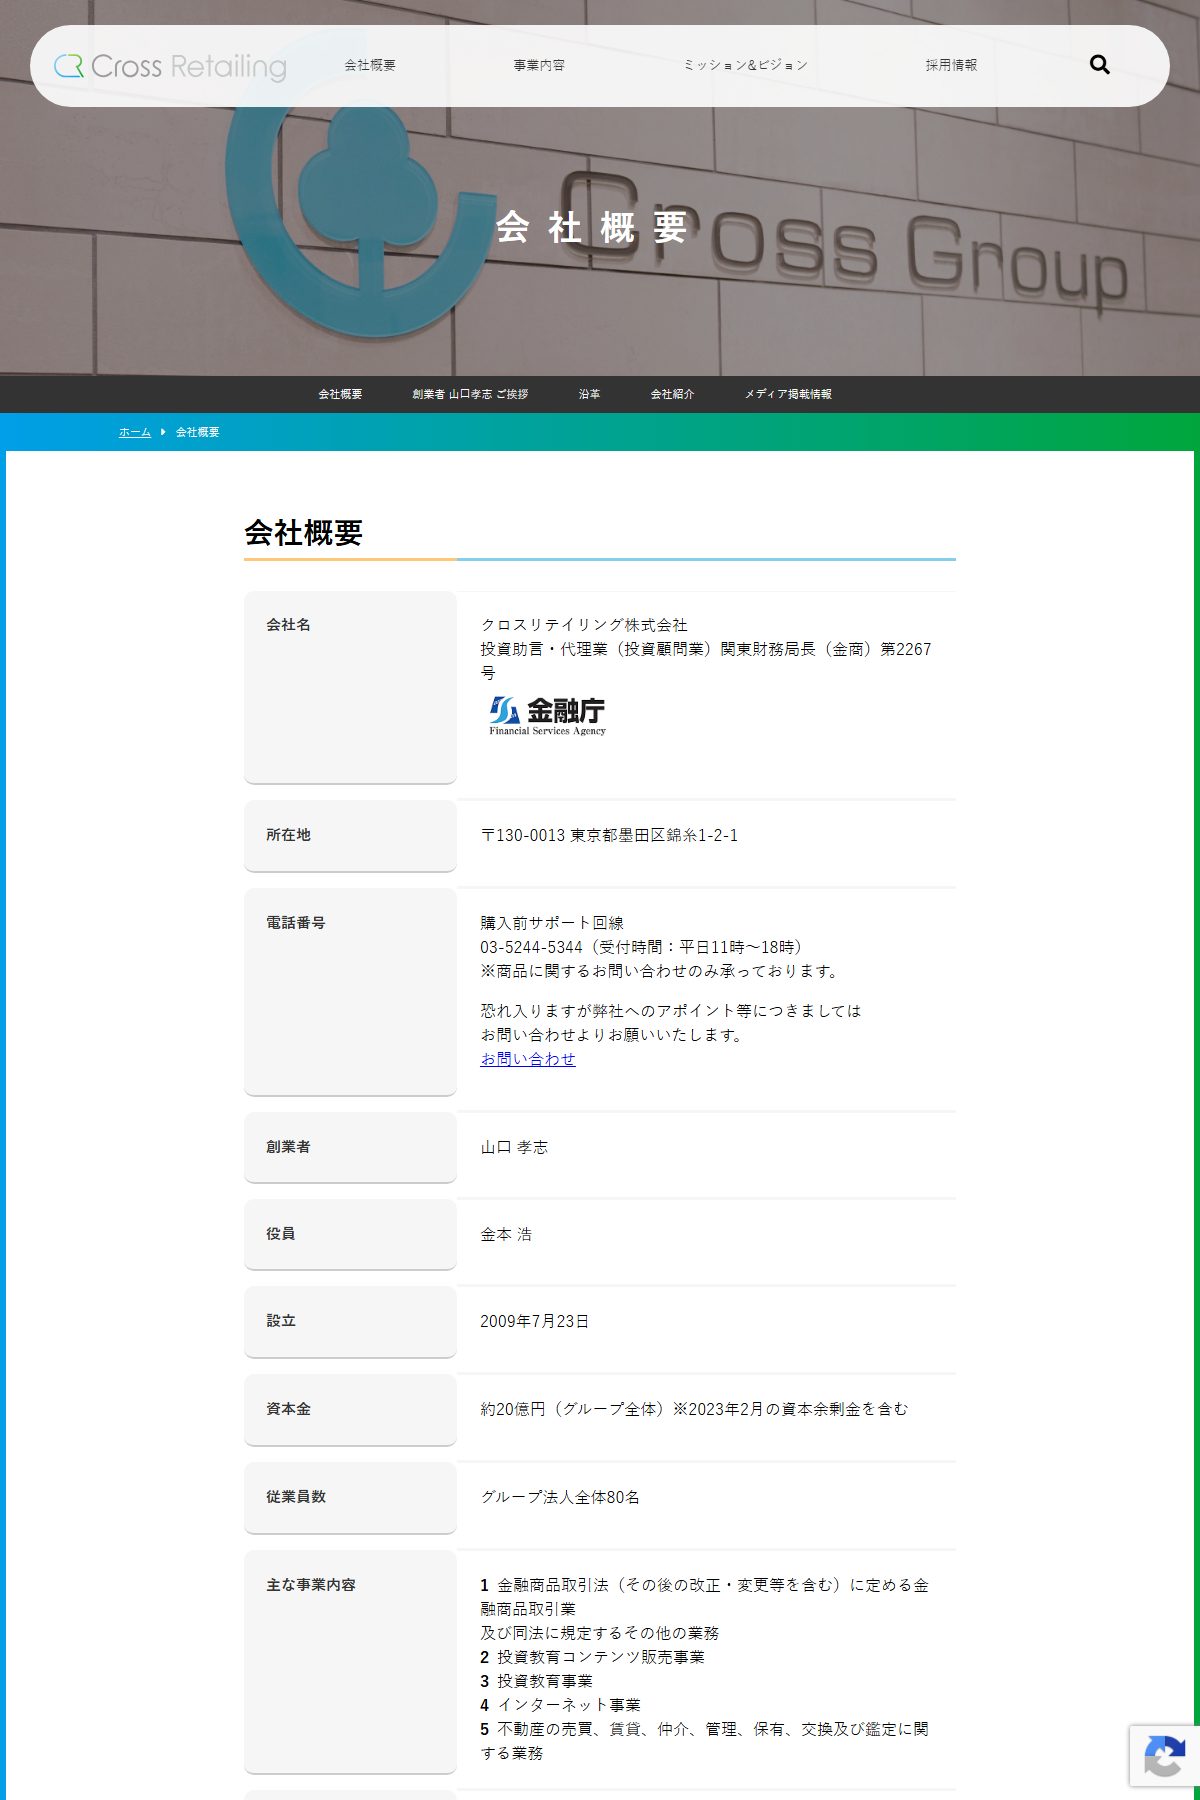Click business item 4 インターネット事業
This screenshot has width=1200, height=1800.
pyautogui.click(x=560, y=1705)
